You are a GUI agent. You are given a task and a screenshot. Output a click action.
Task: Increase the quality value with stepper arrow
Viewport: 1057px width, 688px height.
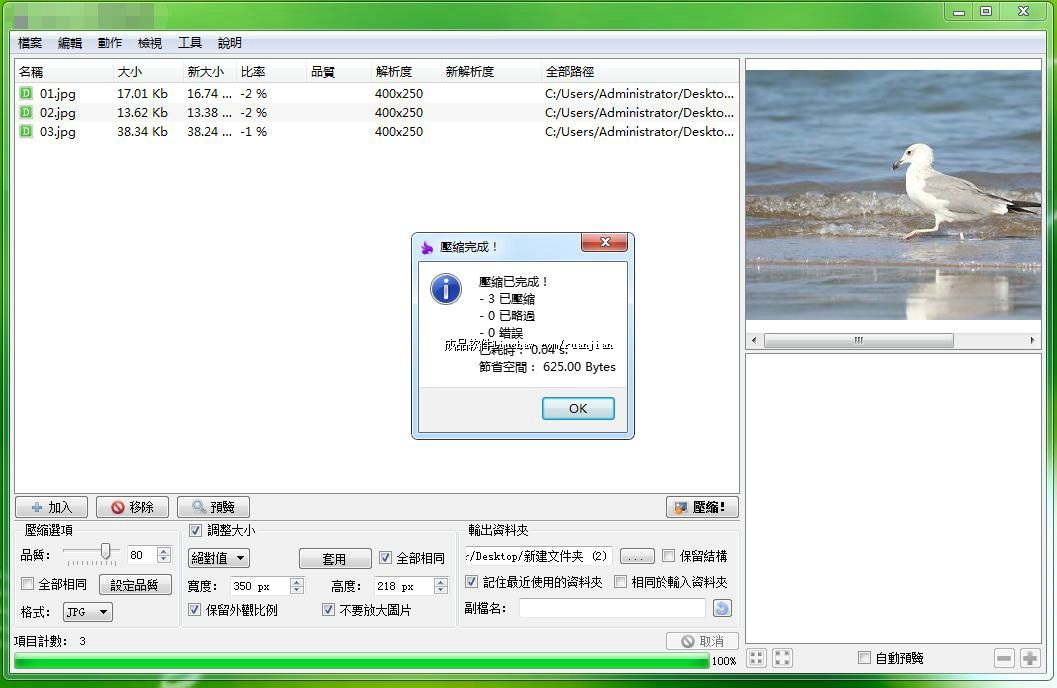(164, 551)
